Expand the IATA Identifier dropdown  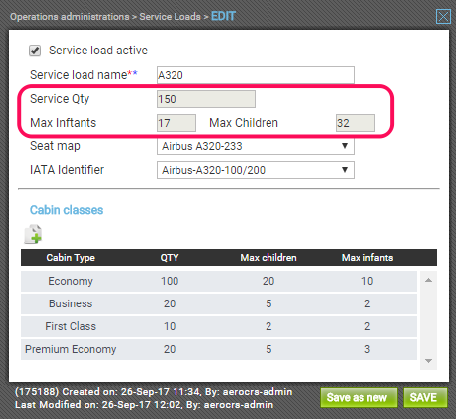point(256,170)
